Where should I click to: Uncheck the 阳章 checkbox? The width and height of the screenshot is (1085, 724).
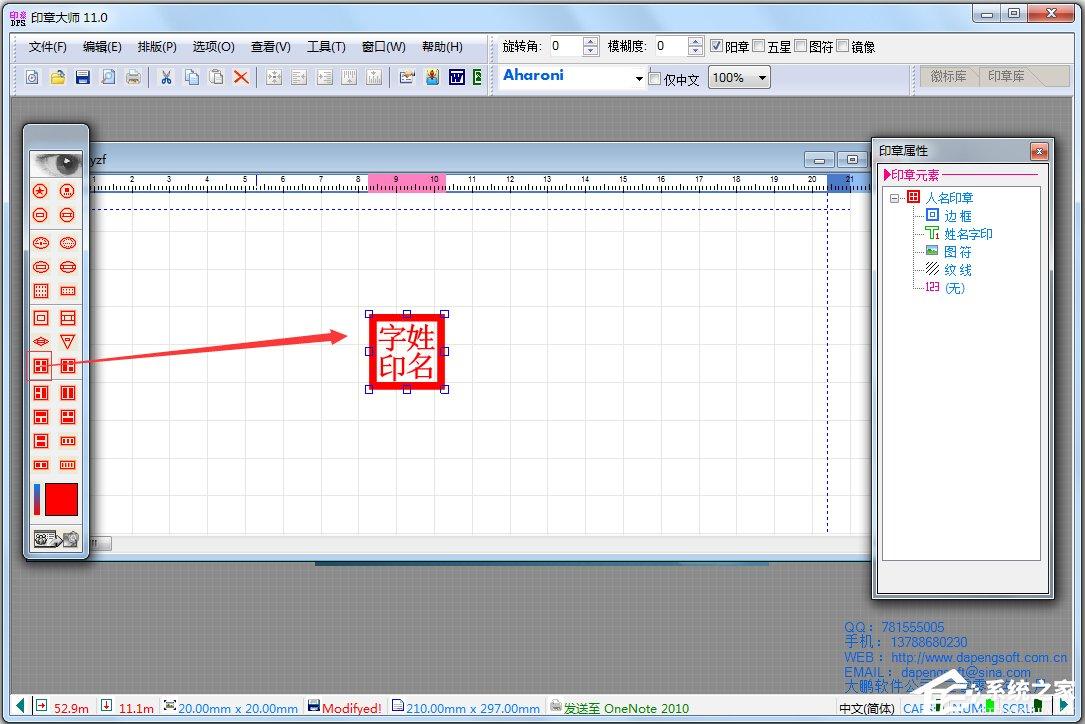tap(717, 46)
